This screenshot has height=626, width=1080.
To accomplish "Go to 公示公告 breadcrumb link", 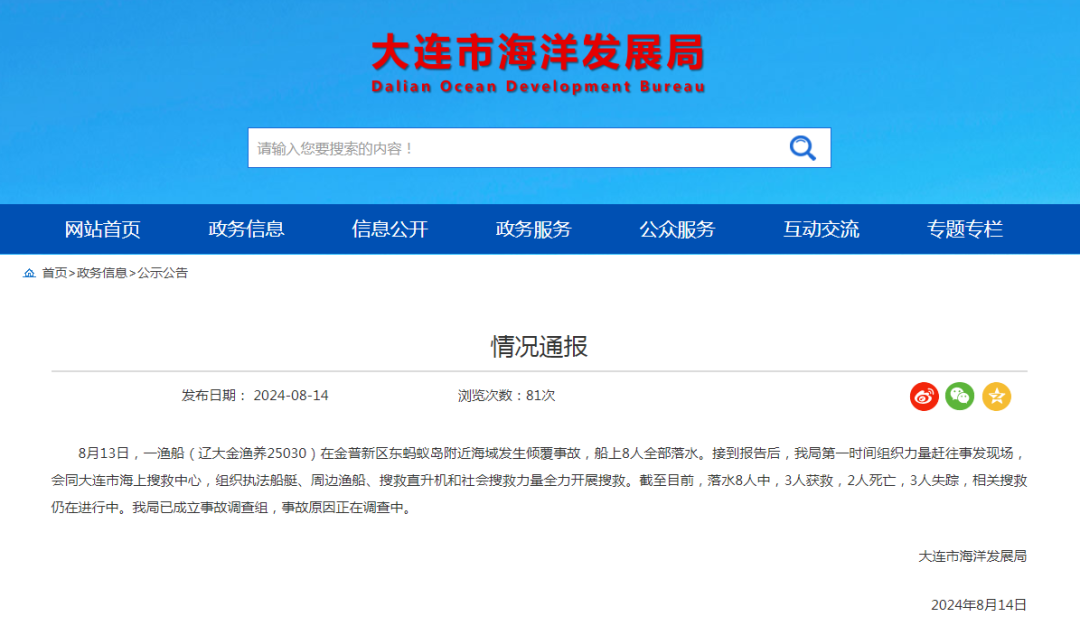I will [163, 273].
